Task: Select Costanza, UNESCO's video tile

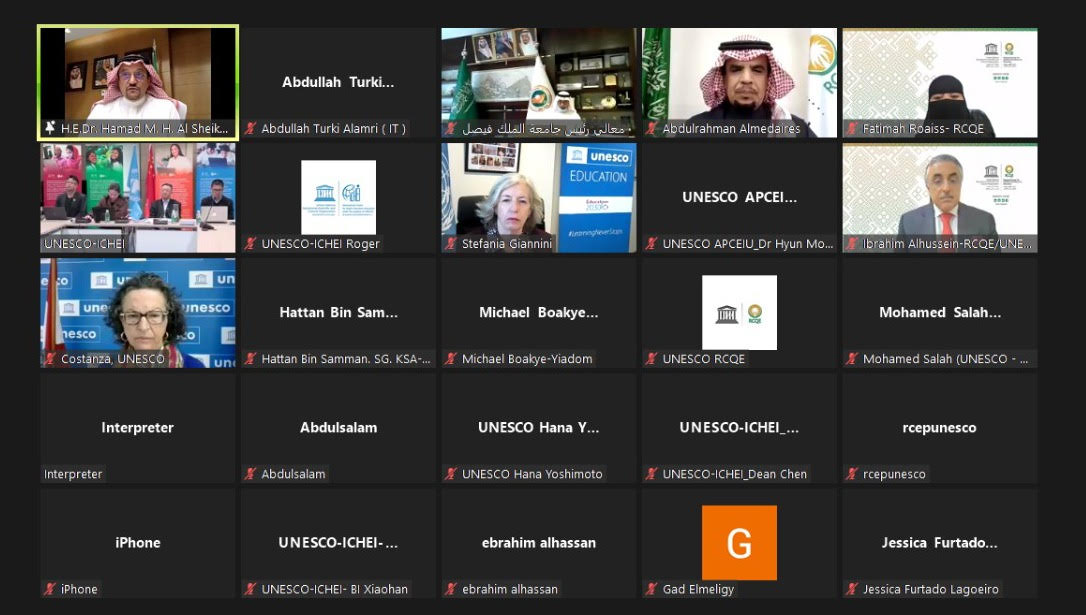Action: 137,311
